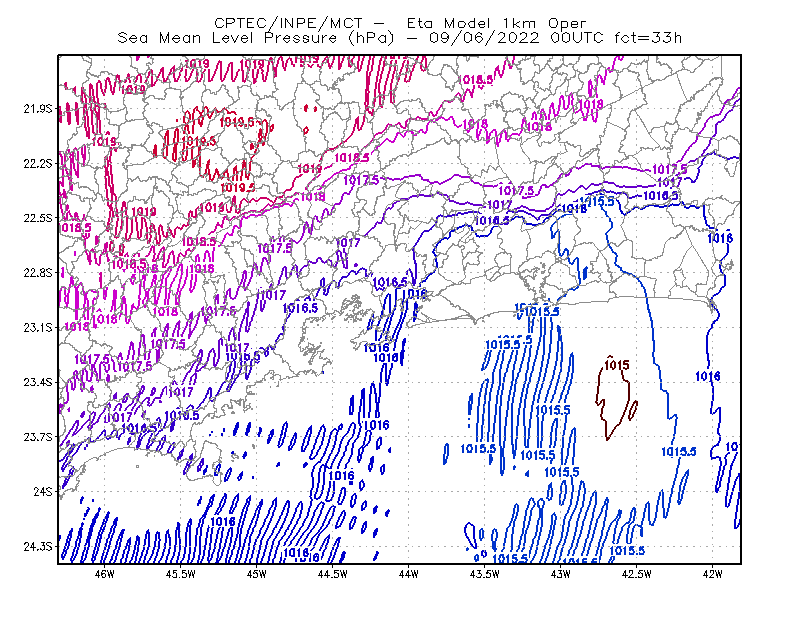
Task: Click the "42.5W" longitude axis label
Action: (637, 574)
